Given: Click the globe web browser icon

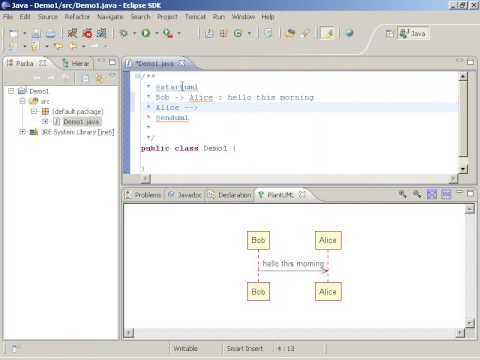Looking at the screenshot, I should pos(349,33).
